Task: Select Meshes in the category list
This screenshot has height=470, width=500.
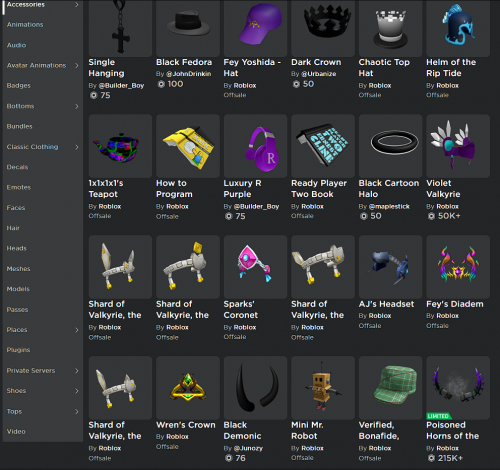Action: (18, 269)
